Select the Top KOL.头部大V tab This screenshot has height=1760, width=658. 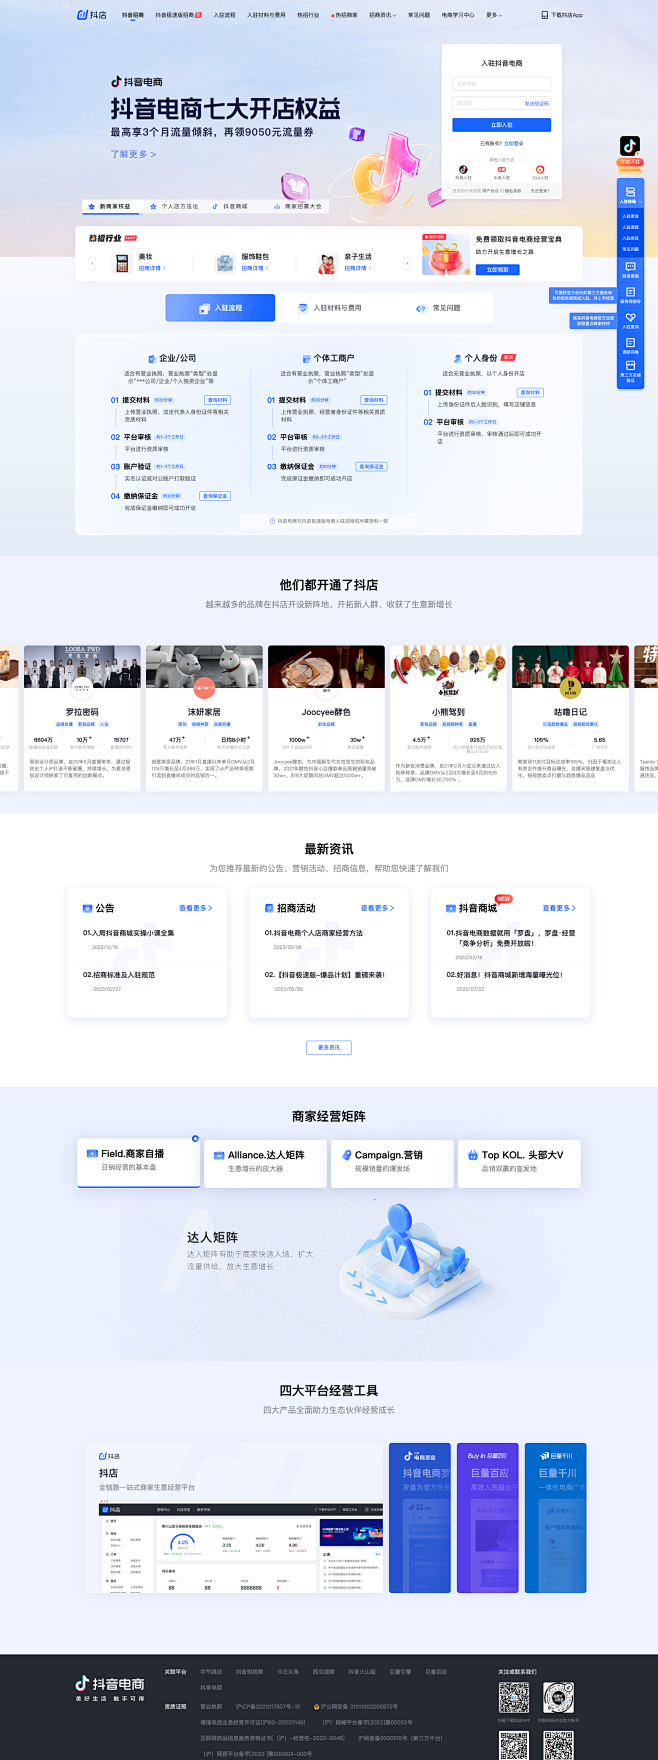(x=520, y=1162)
